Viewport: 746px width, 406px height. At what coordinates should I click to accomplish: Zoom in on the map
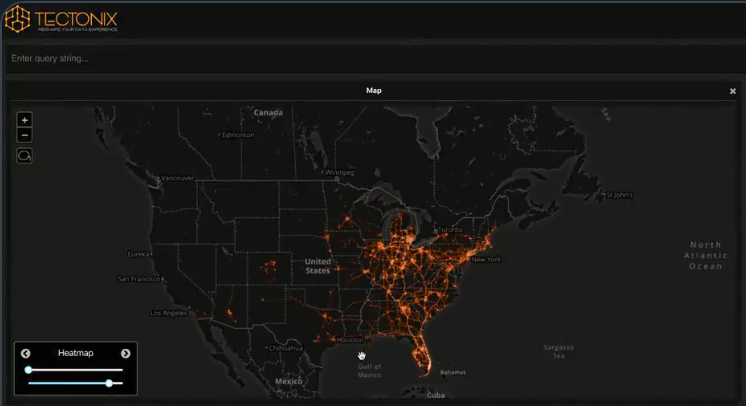pos(25,120)
